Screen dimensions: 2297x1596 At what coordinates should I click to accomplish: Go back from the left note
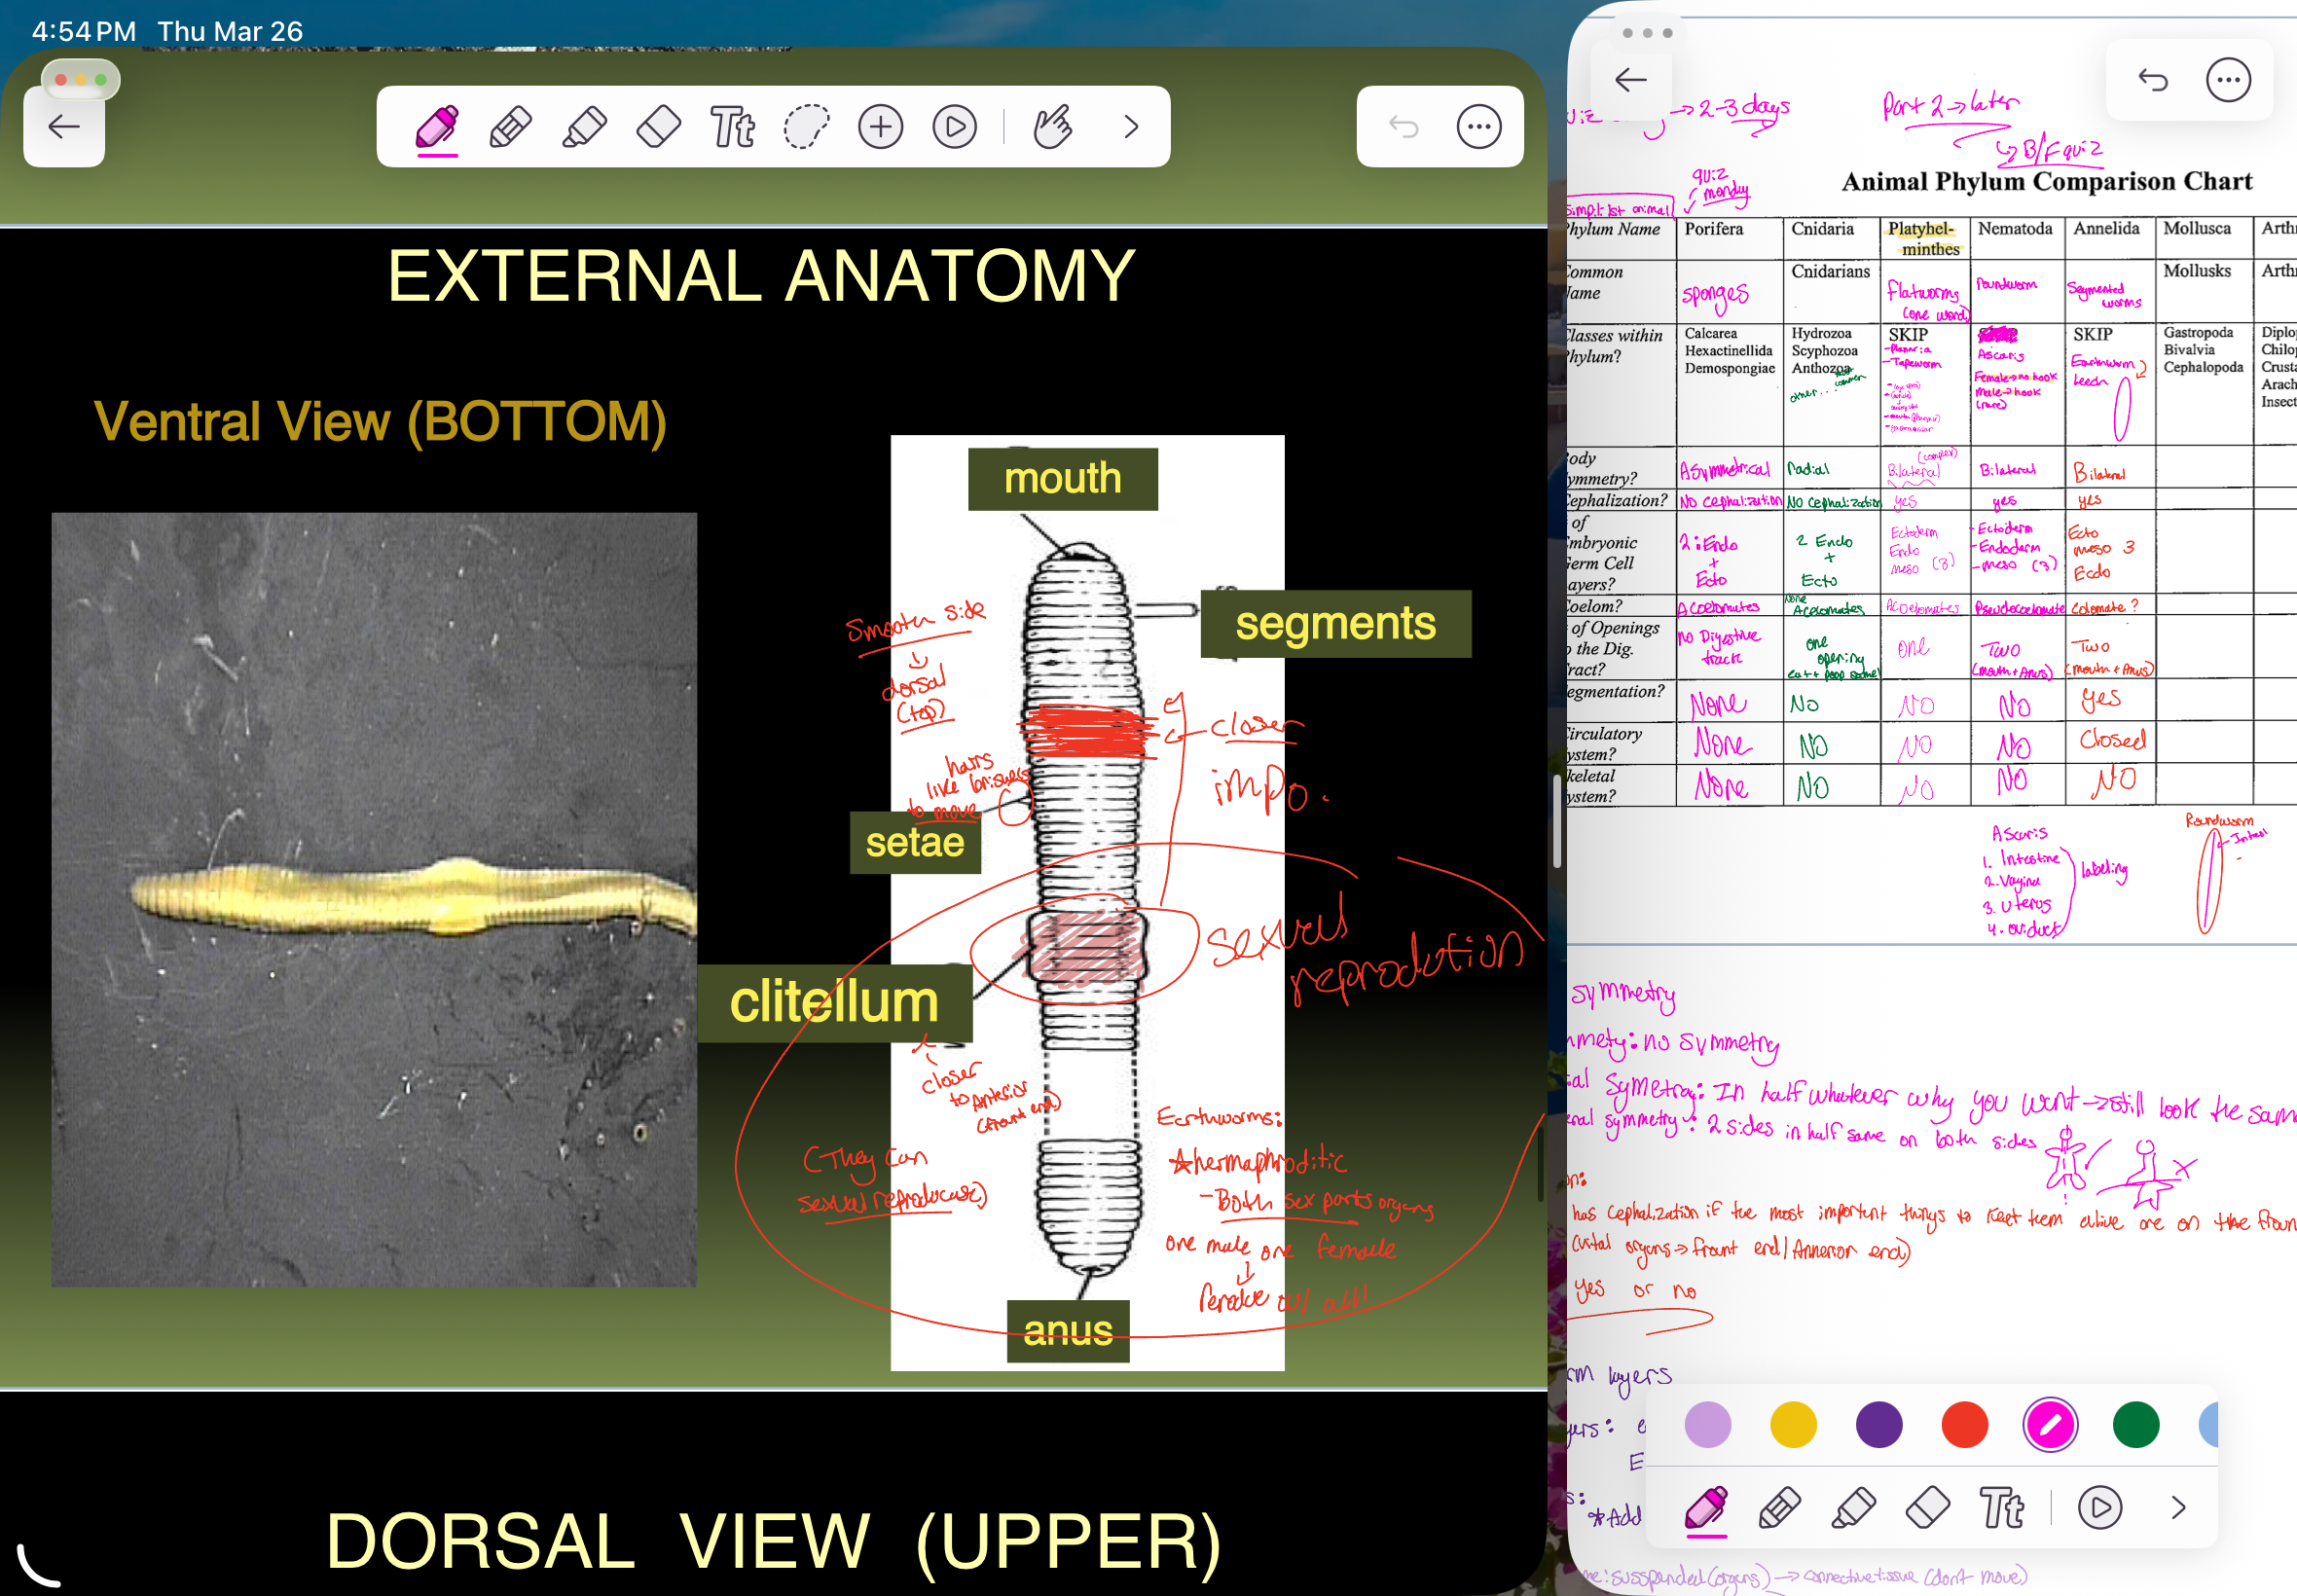click(x=64, y=127)
